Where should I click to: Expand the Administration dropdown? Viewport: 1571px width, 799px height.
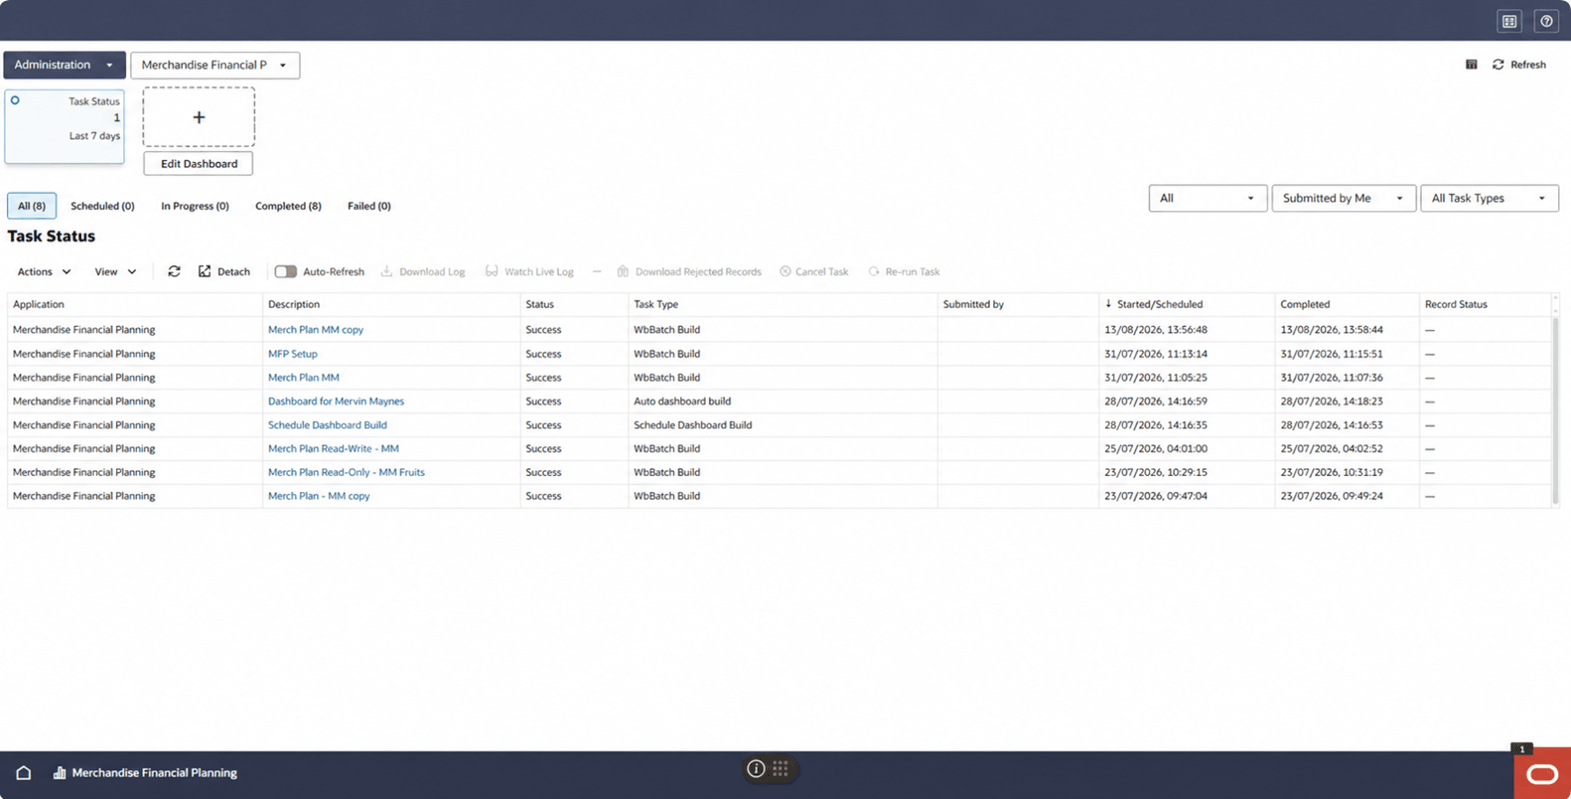(64, 65)
